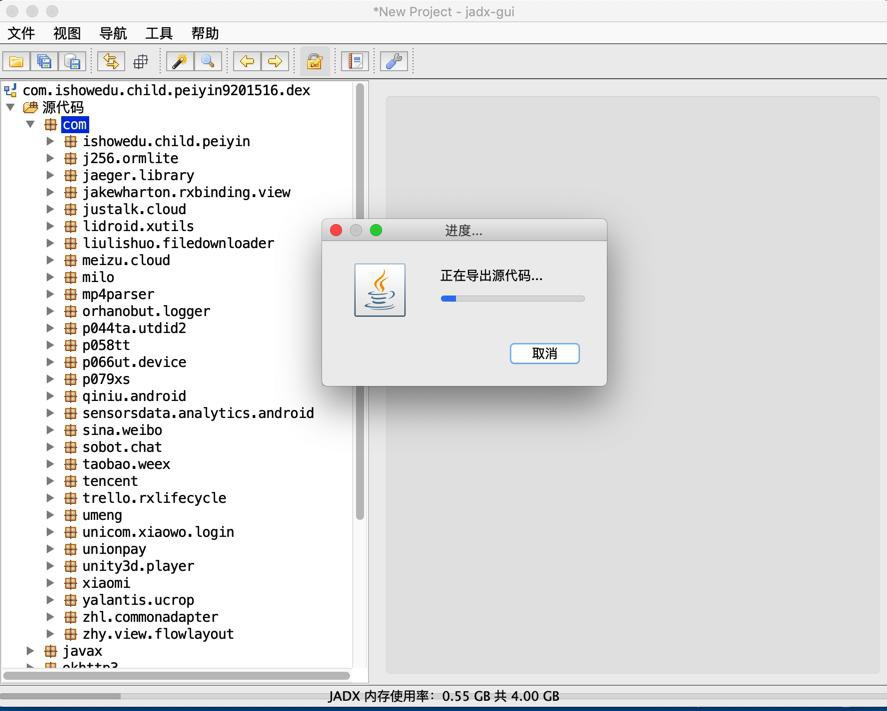Open the 工具 menu
Viewport: 887px width, 711px height.
tap(159, 33)
